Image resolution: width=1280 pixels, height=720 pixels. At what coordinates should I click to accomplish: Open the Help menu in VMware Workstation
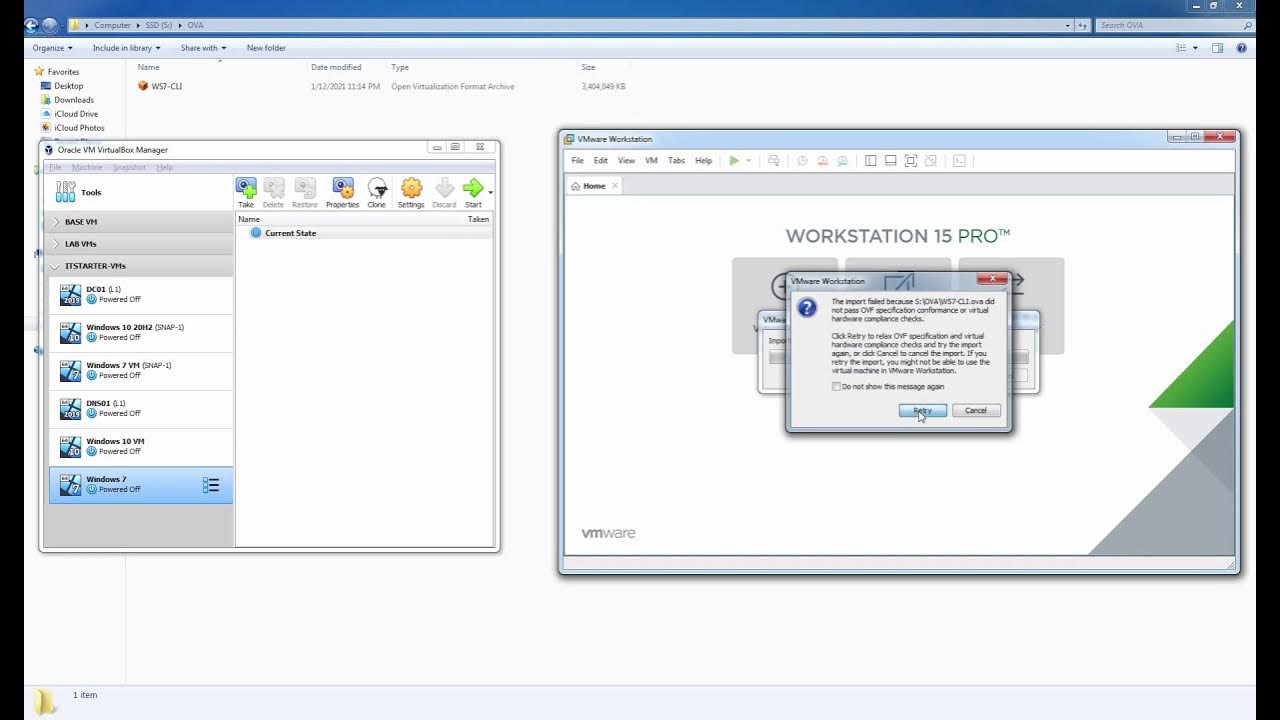(703, 160)
